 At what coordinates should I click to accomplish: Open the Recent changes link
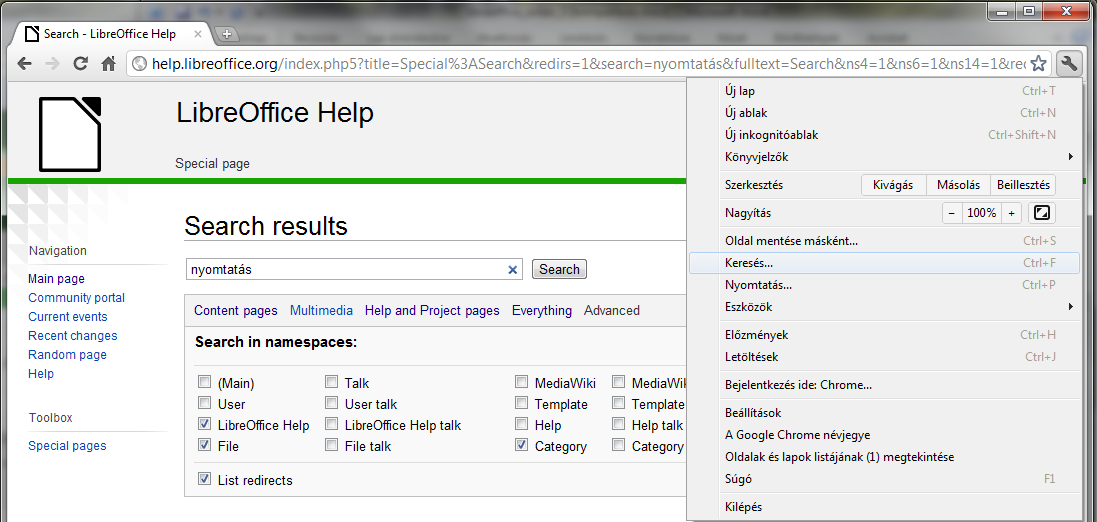tap(73, 335)
